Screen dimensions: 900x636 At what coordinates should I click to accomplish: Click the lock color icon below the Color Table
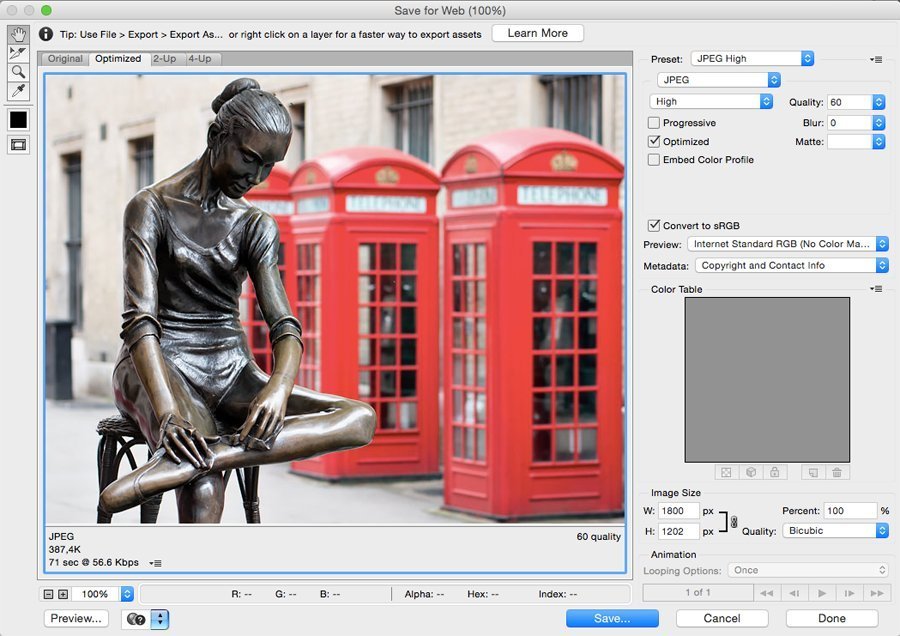(774, 471)
